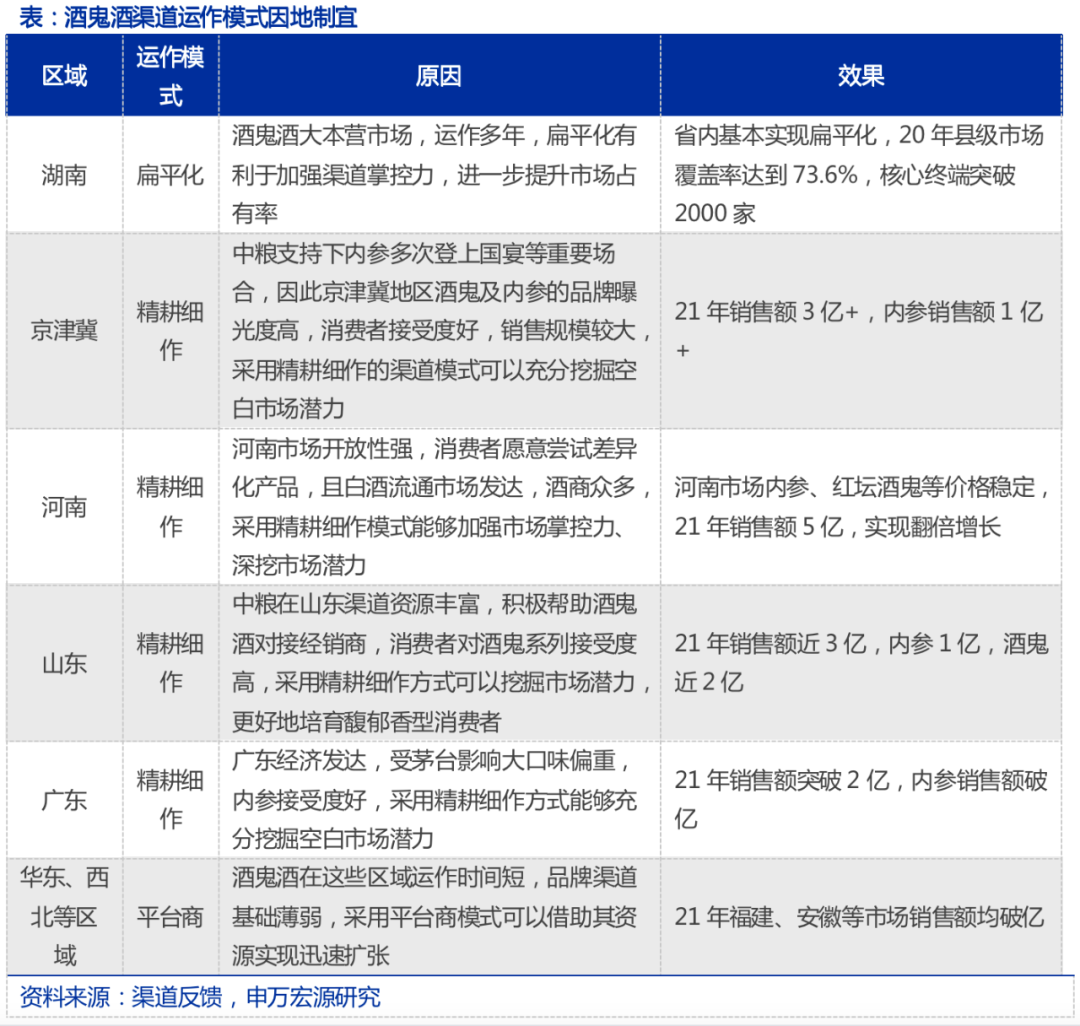This screenshot has height=1026, width=1080.
Task: Click the 精耕细作 cell in 京津冀 row
Action: pyautogui.click(x=170, y=331)
